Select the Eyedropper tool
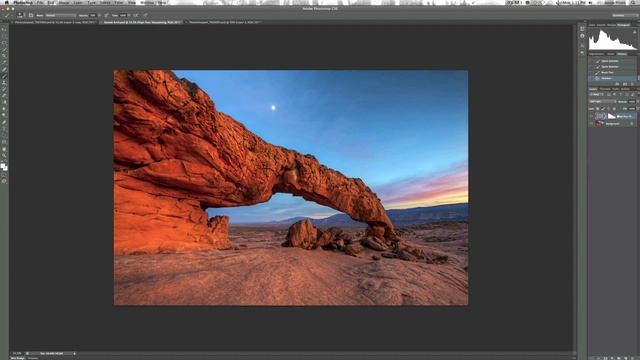The height and width of the screenshot is (360, 640). click(x=4, y=62)
